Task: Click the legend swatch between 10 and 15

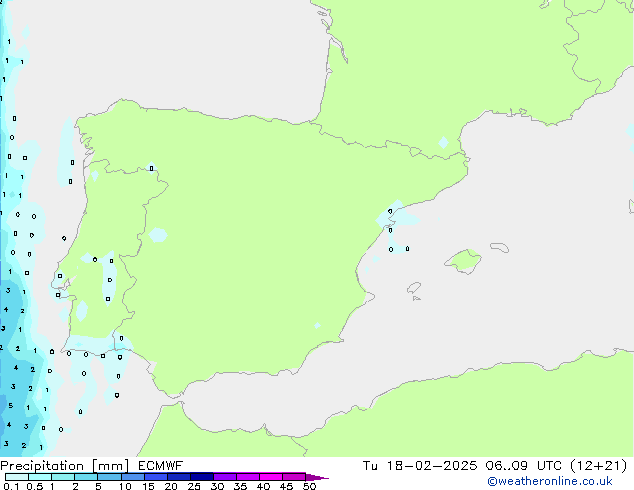Action: click(x=133, y=477)
